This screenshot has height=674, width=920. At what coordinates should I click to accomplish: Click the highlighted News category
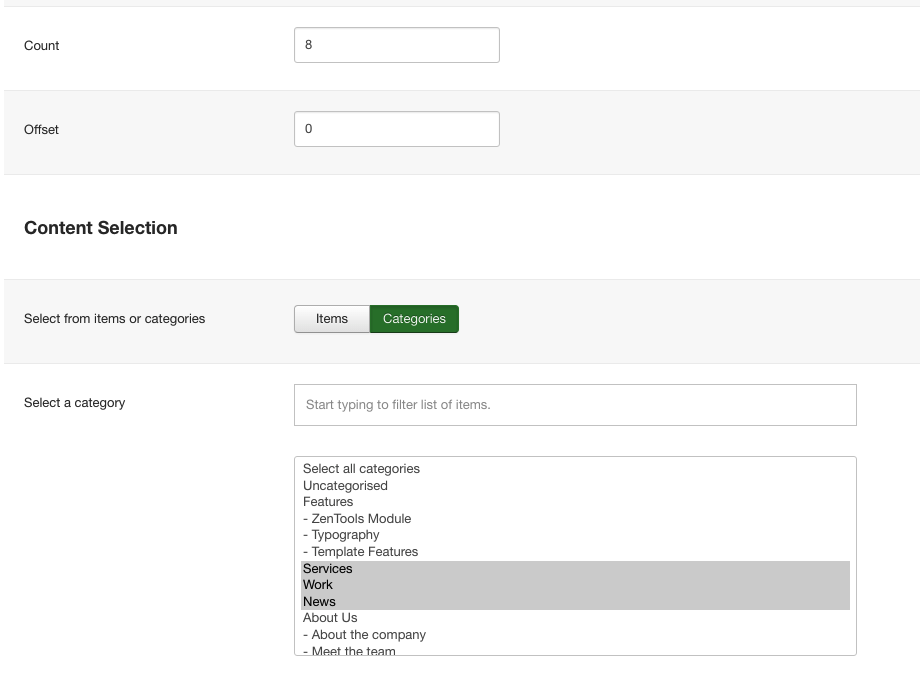click(575, 602)
